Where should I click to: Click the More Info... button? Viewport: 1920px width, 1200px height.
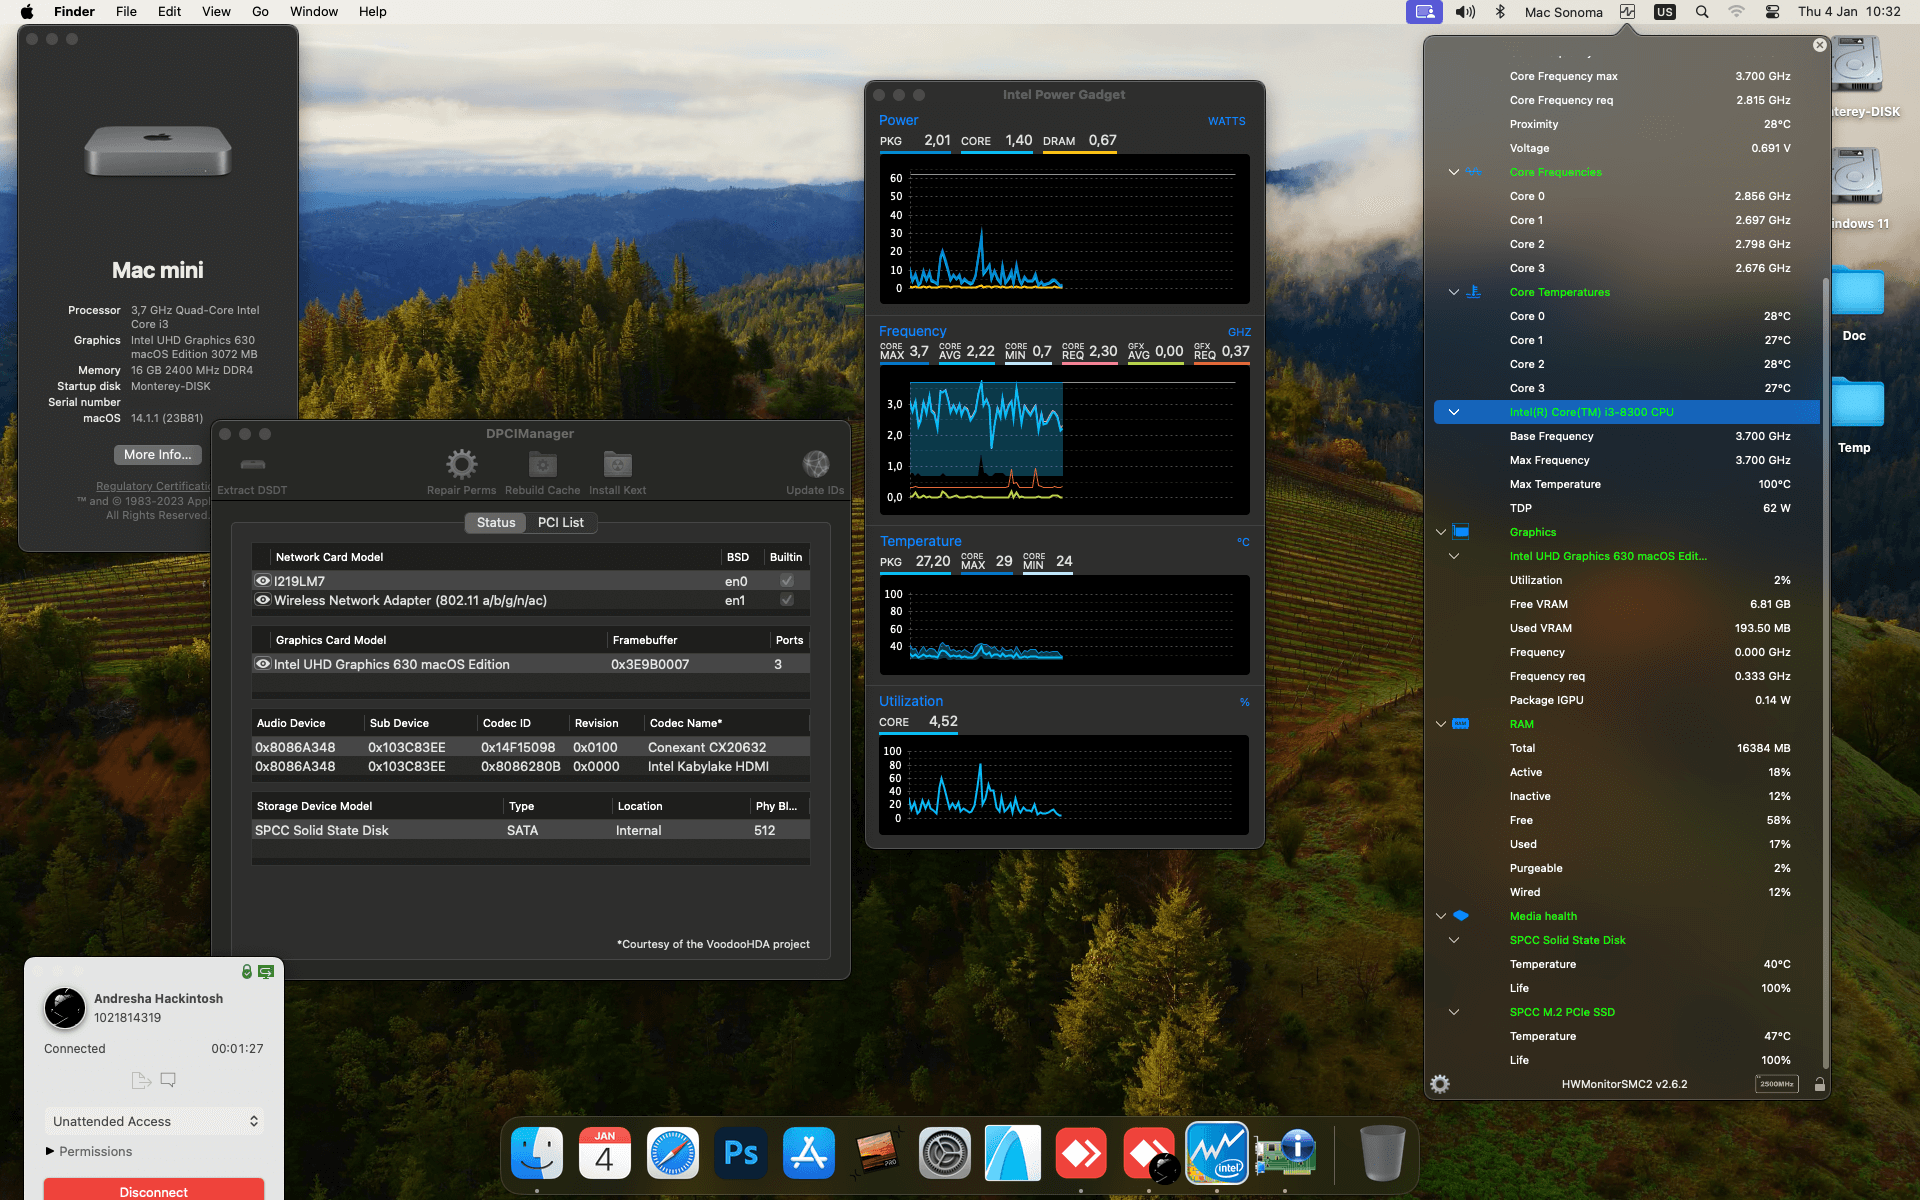pyautogui.click(x=157, y=454)
